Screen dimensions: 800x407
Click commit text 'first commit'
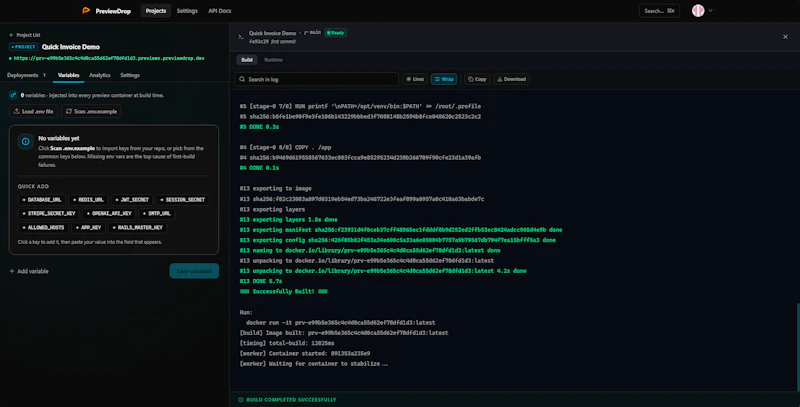(283, 42)
